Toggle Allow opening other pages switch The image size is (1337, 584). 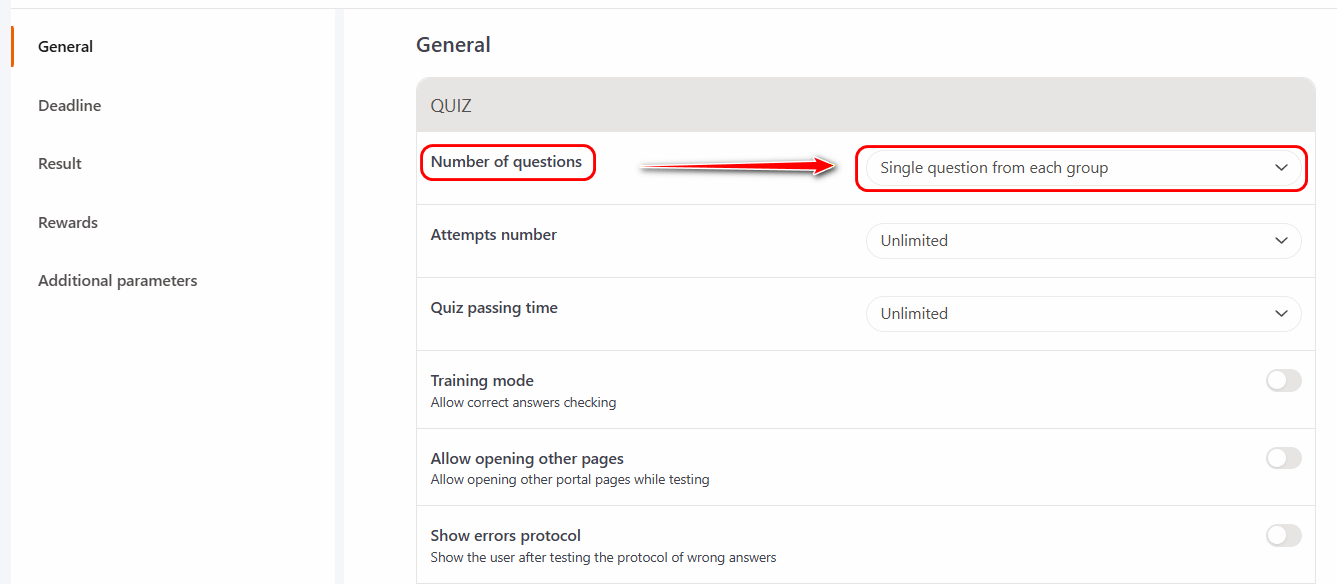(1283, 459)
